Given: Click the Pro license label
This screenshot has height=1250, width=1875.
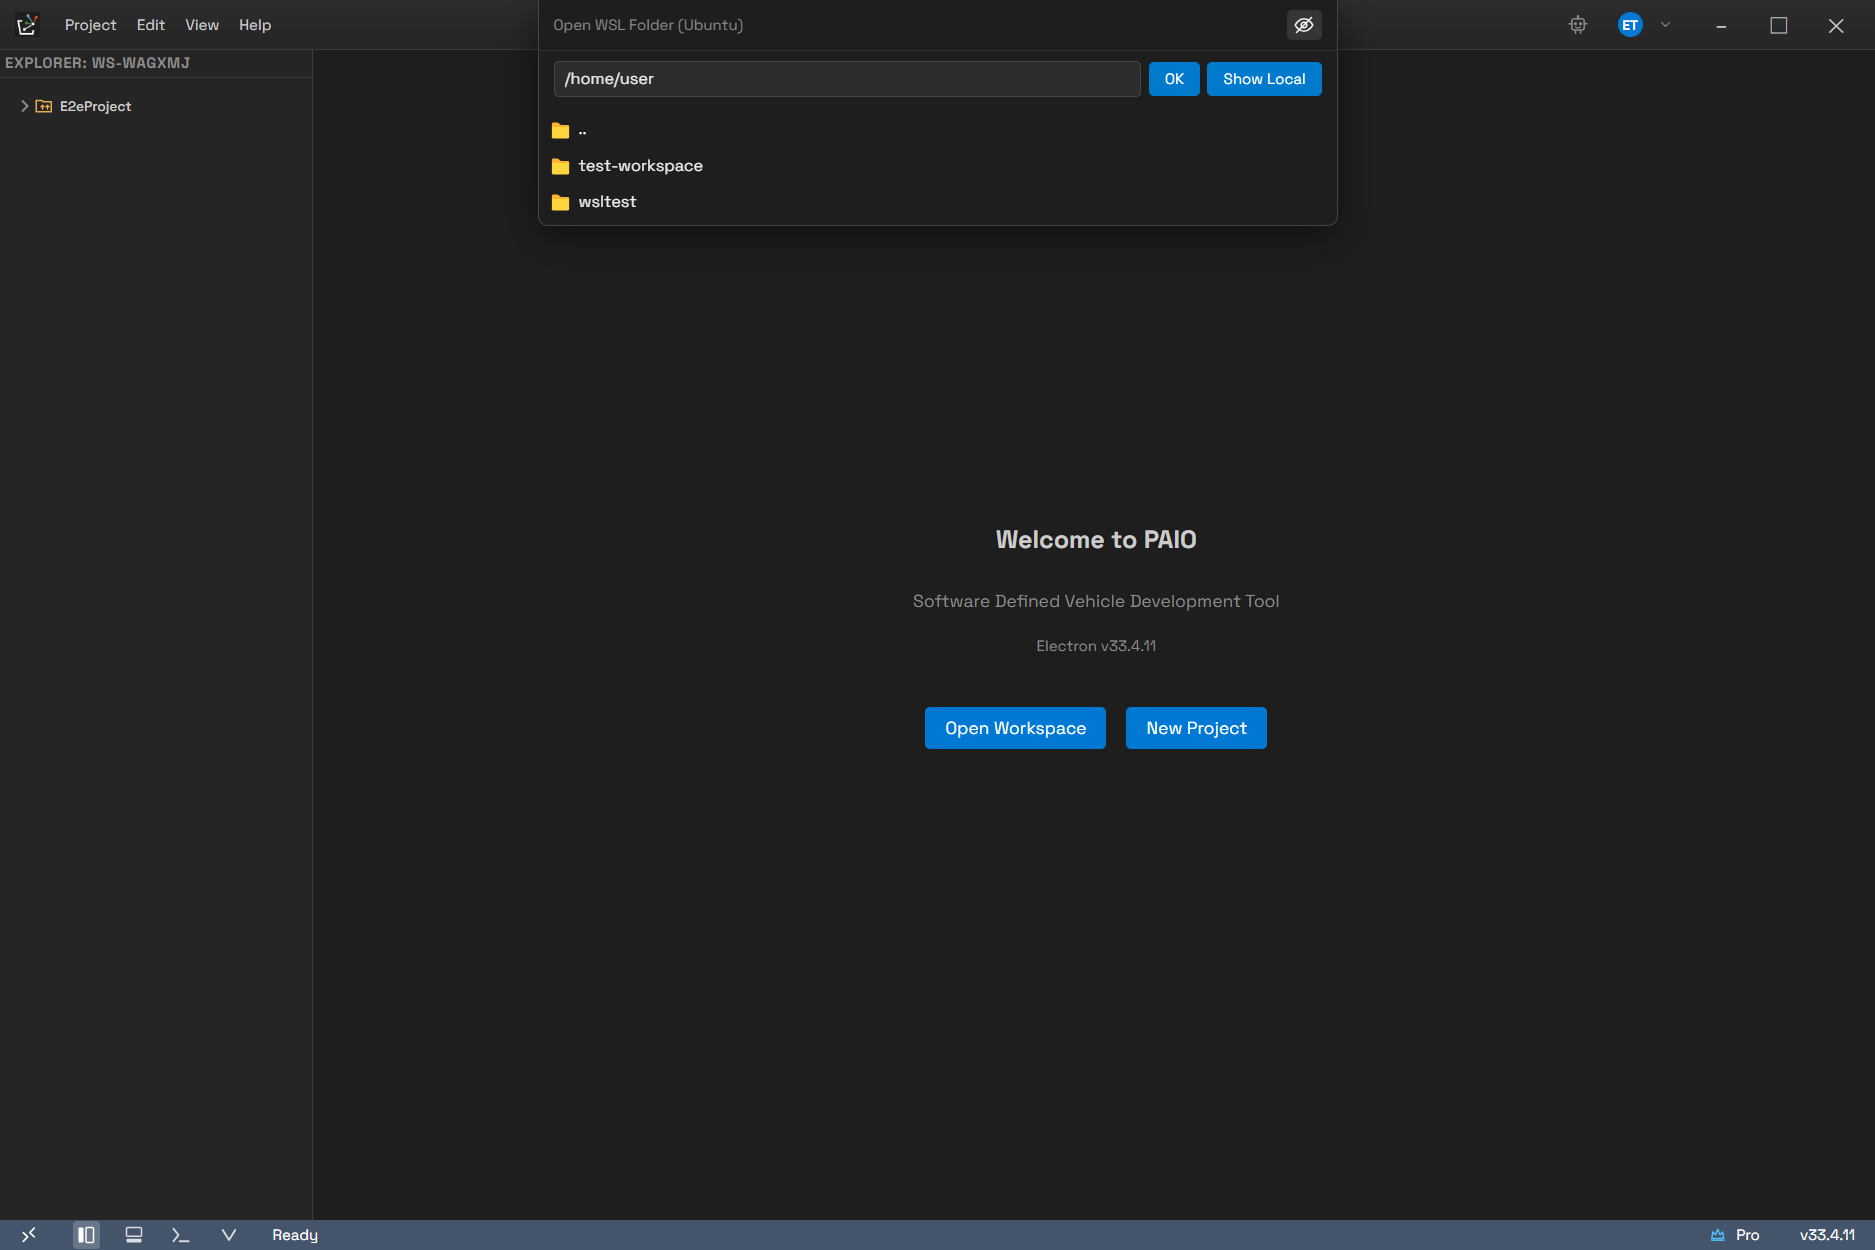Looking at the screenshot, I should tap(1748, 1235).
